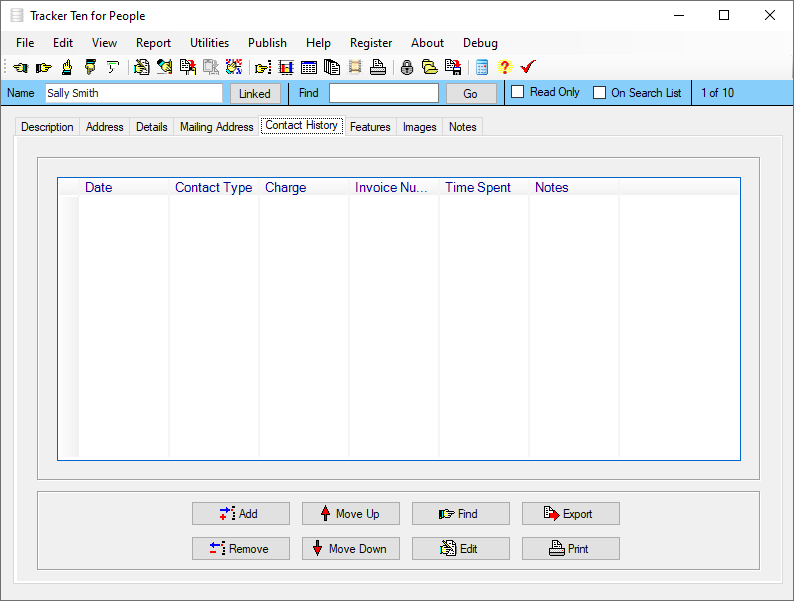Viewport: 794px width, 601px height.
Task: Click the Name field containing Sally Smith
Action: tap(134, 93)
